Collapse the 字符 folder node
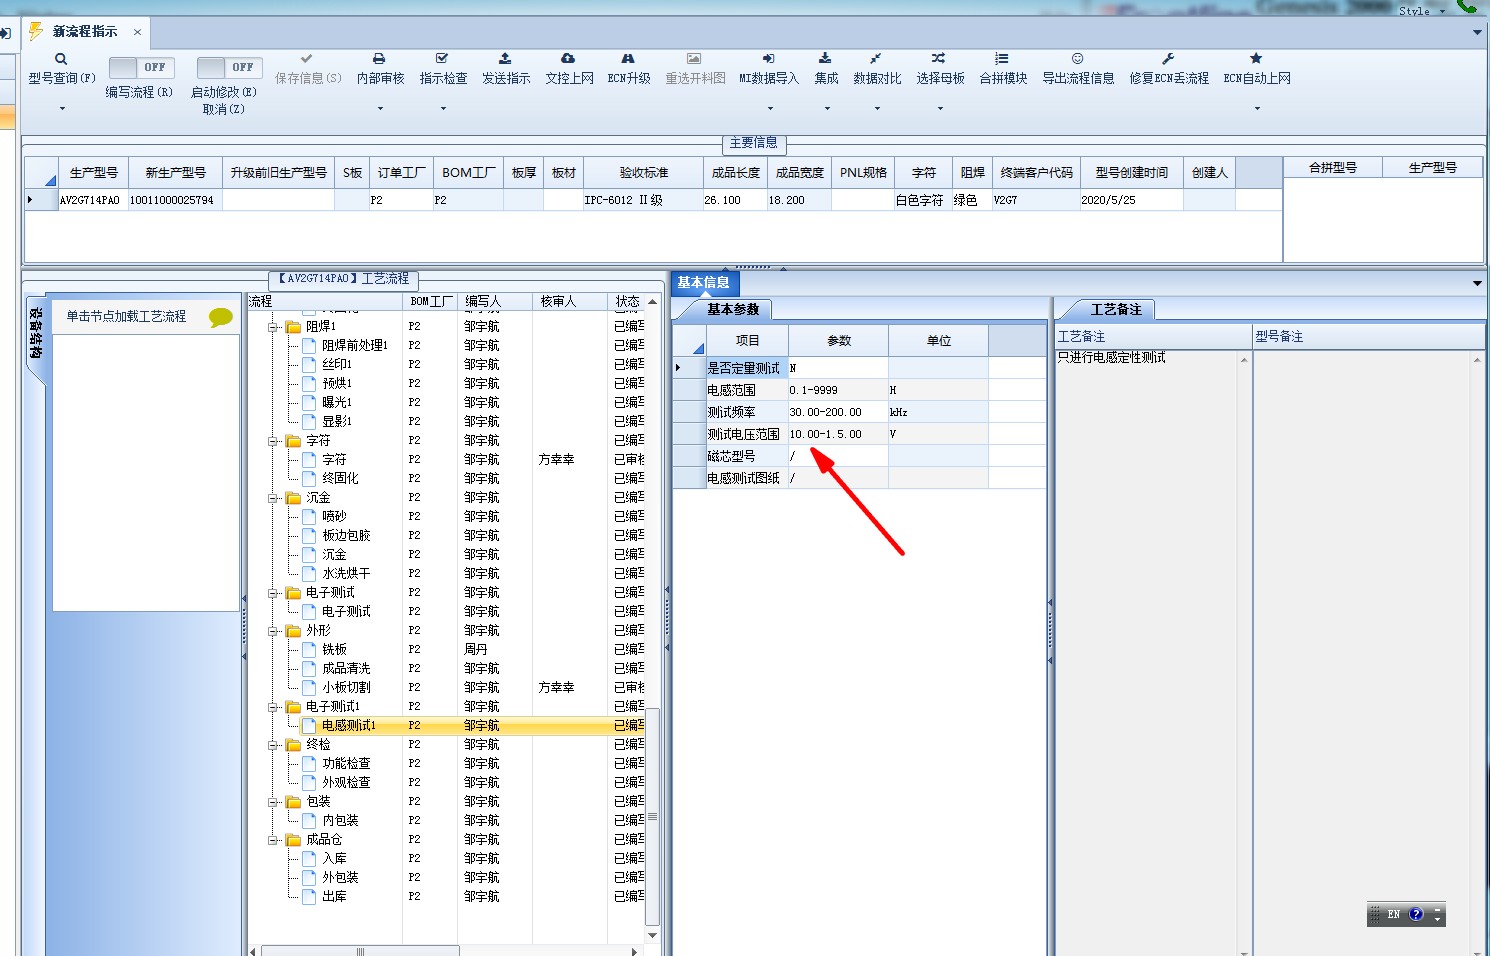Screen dimensions: 1490x956 coord(273,441)
